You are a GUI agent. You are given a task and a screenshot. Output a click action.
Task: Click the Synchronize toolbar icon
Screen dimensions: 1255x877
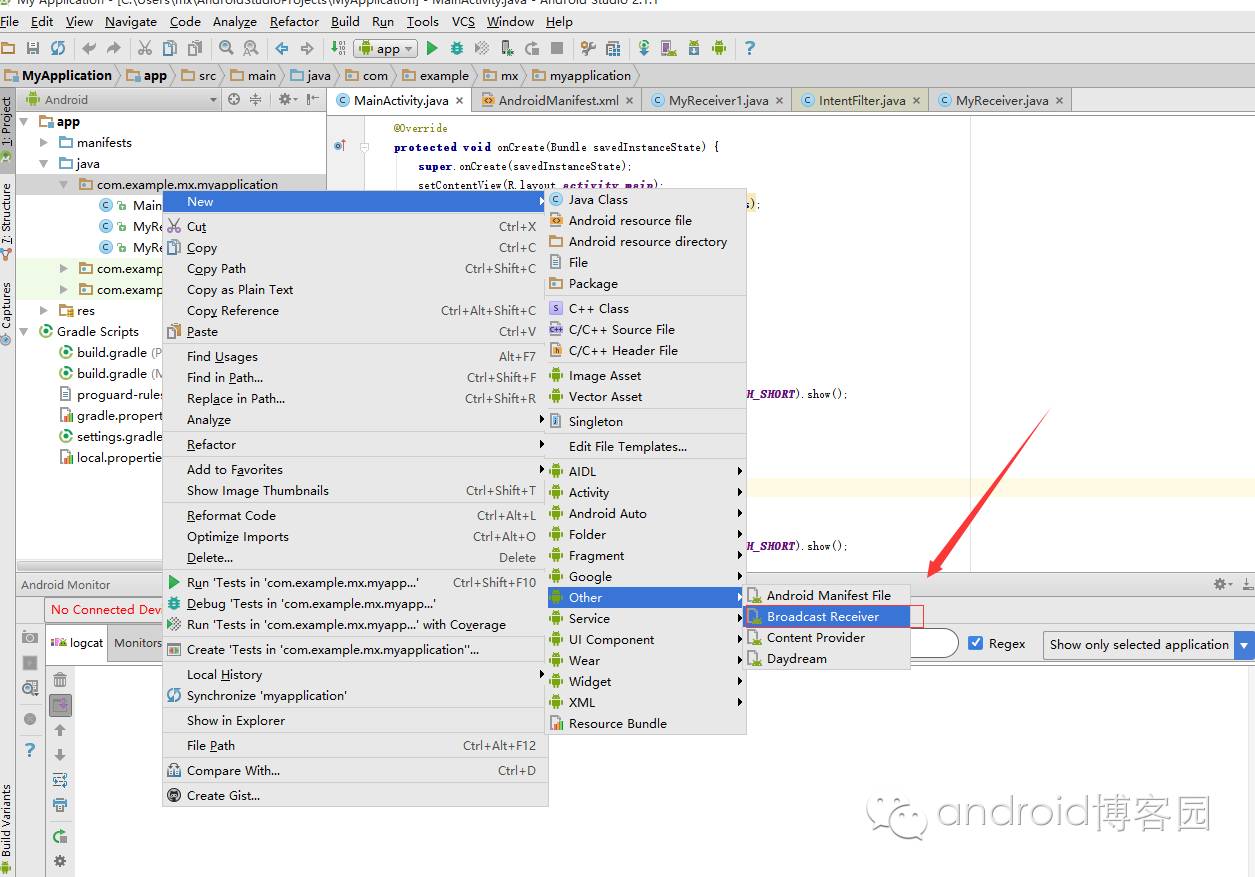[58, 48]
